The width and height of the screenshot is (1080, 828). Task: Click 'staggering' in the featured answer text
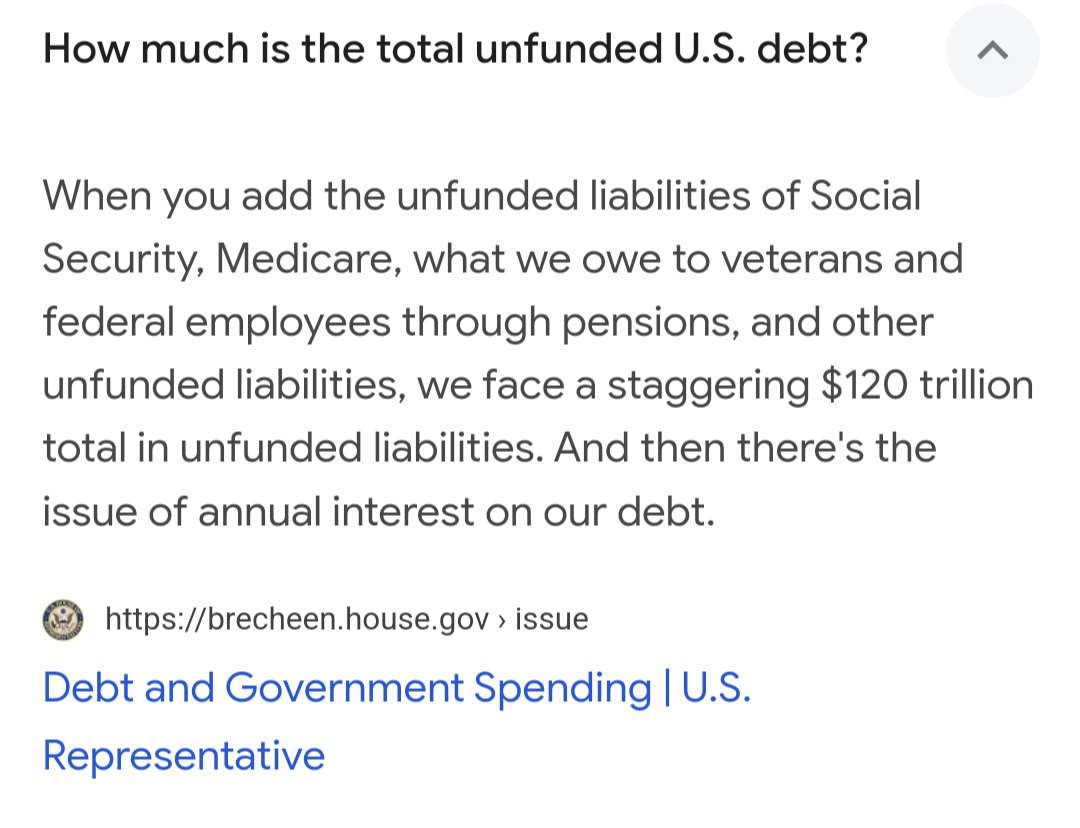[708, 386]
